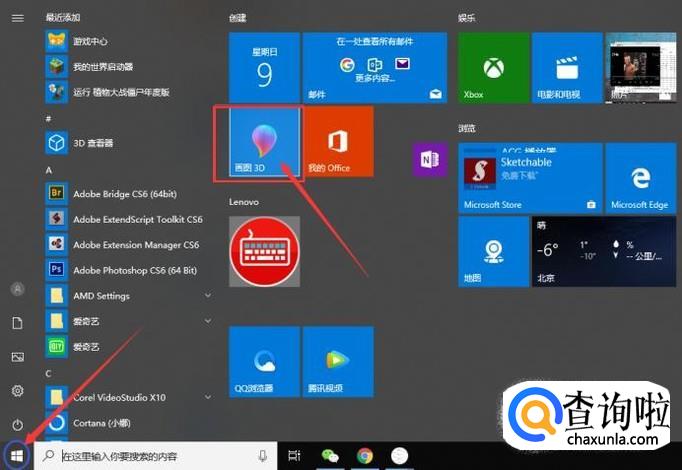This screenshot has width=682, height=470.
Task: Open WeChat from the taskbar
Action: [330, 456]
